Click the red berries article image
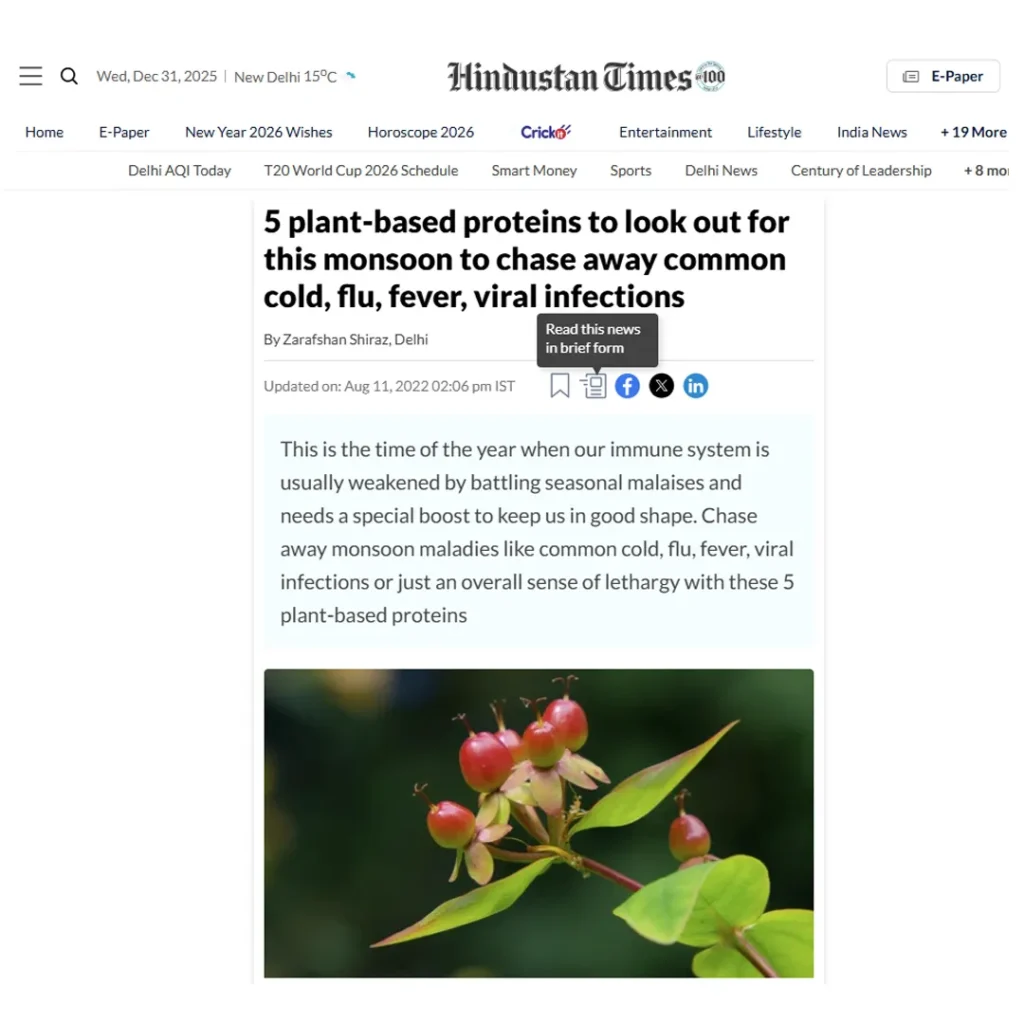 click(539, 823)
